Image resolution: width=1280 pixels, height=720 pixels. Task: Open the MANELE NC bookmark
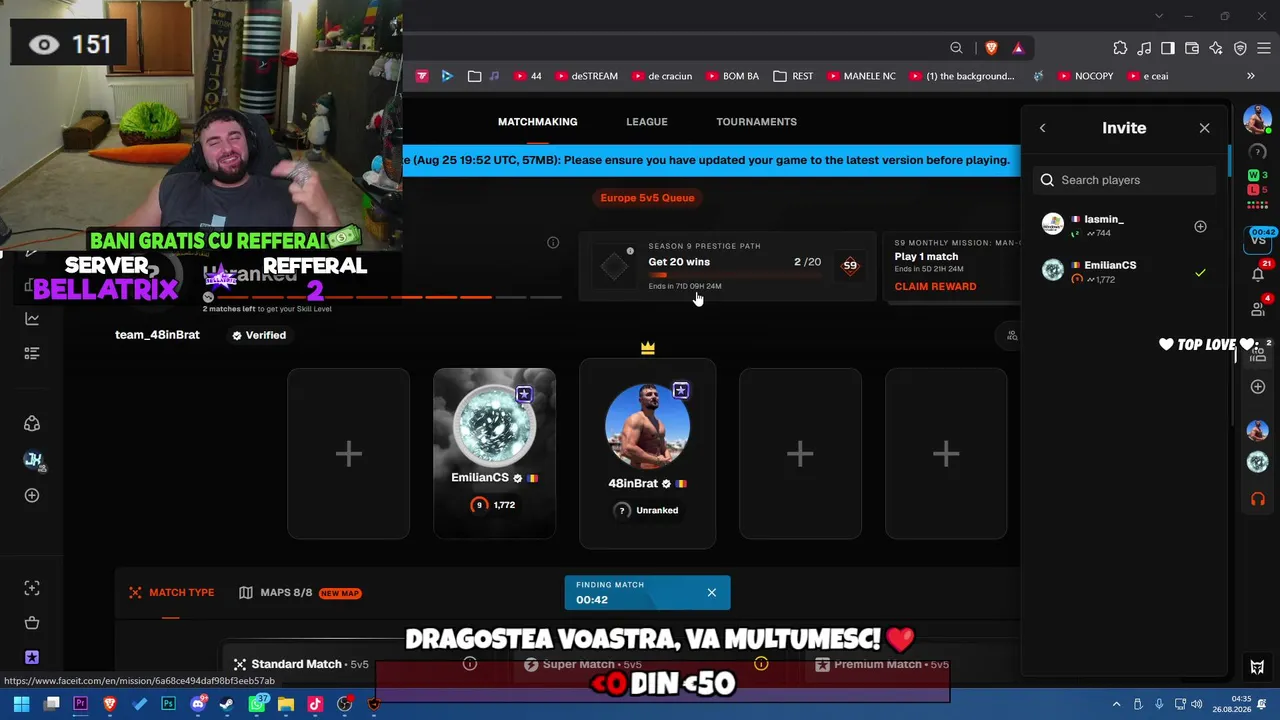tap(861, 76)
